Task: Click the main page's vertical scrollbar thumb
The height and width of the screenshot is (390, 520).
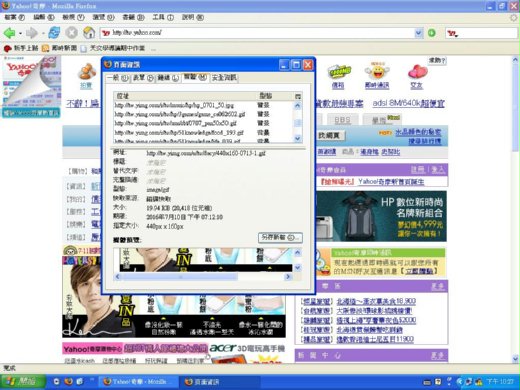Action: (x=516, y=108)
